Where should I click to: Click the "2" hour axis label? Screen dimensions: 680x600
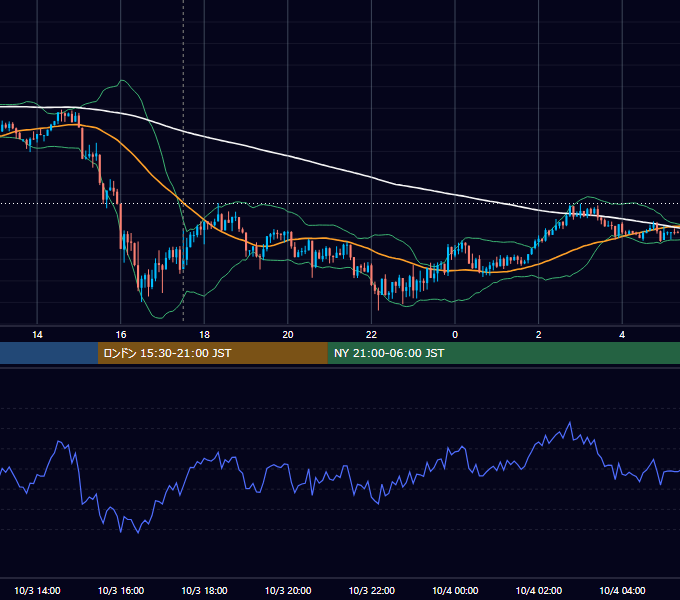[x=539, y=335]
